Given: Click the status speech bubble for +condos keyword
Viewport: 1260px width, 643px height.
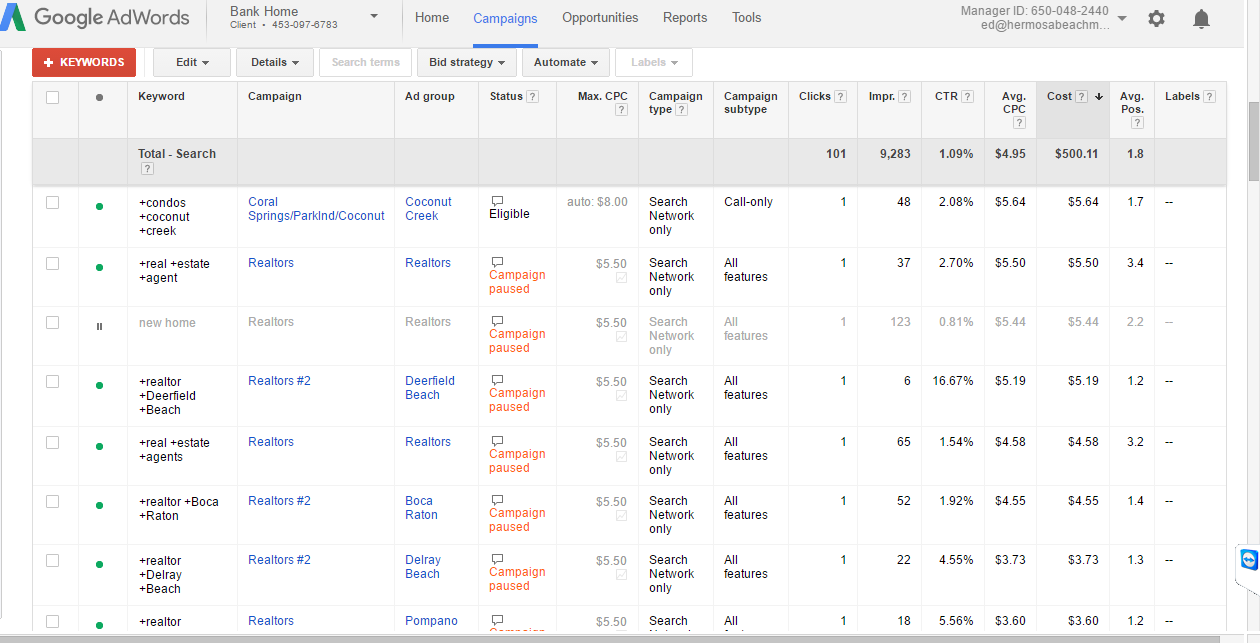Looking at the screenshot, I should (497, 201).
